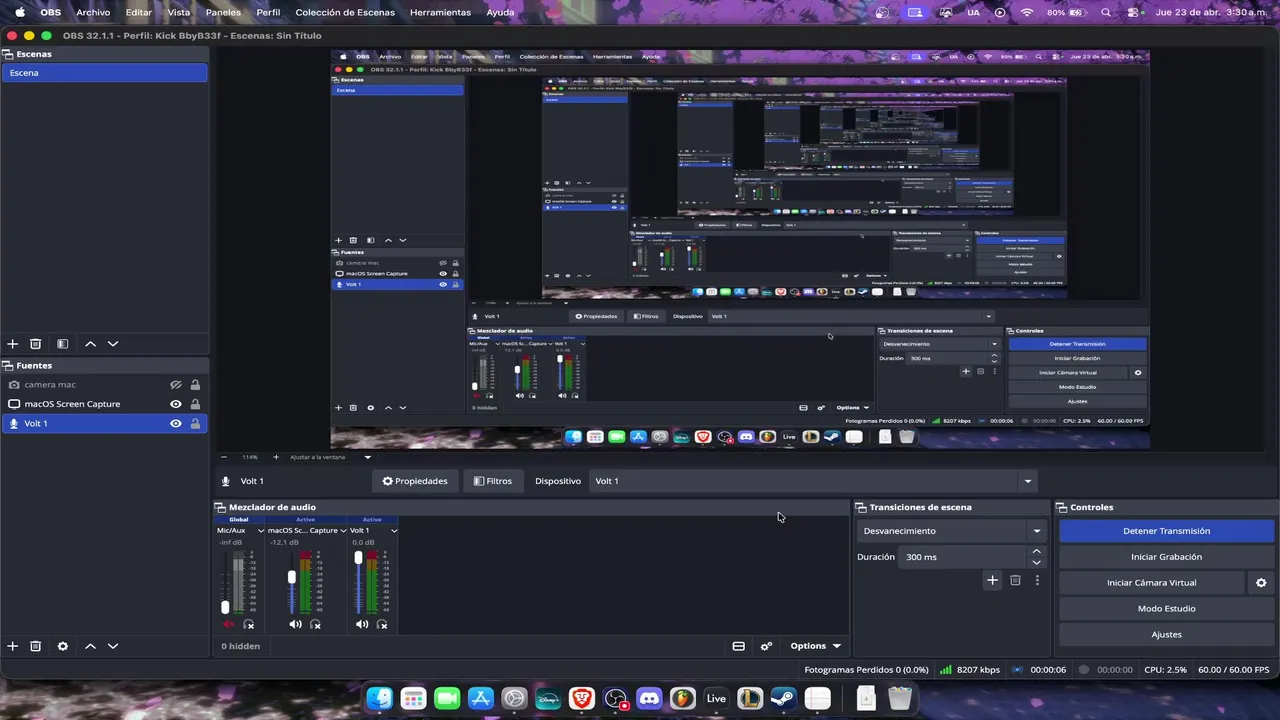The width and height of the screenshot is (1280, 720).
Task: Open Discord from the Dock
Action: 649,699
